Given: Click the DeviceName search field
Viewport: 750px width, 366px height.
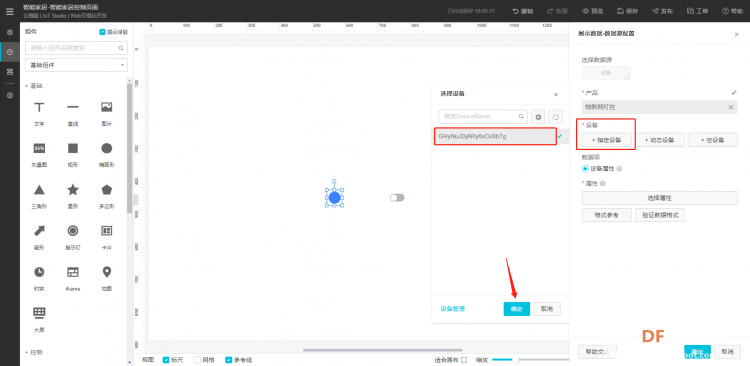Looking at the screenshot, I should tap(483, 117).
